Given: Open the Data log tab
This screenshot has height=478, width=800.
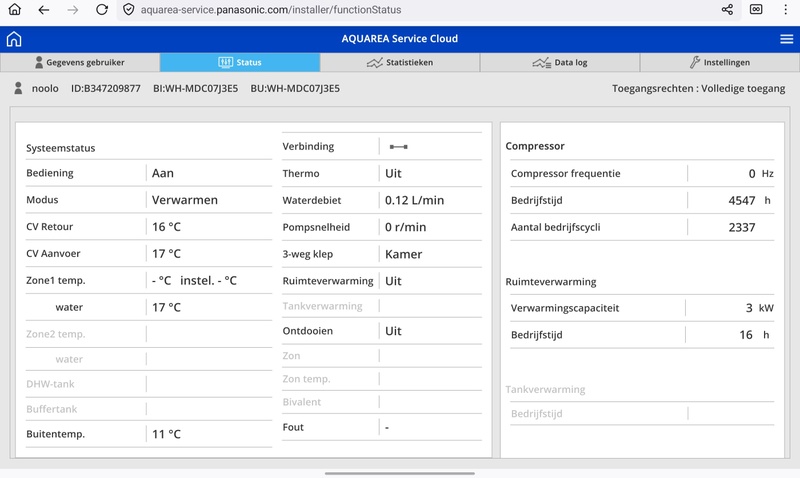Looking at the screenshot, I should 560,62.
